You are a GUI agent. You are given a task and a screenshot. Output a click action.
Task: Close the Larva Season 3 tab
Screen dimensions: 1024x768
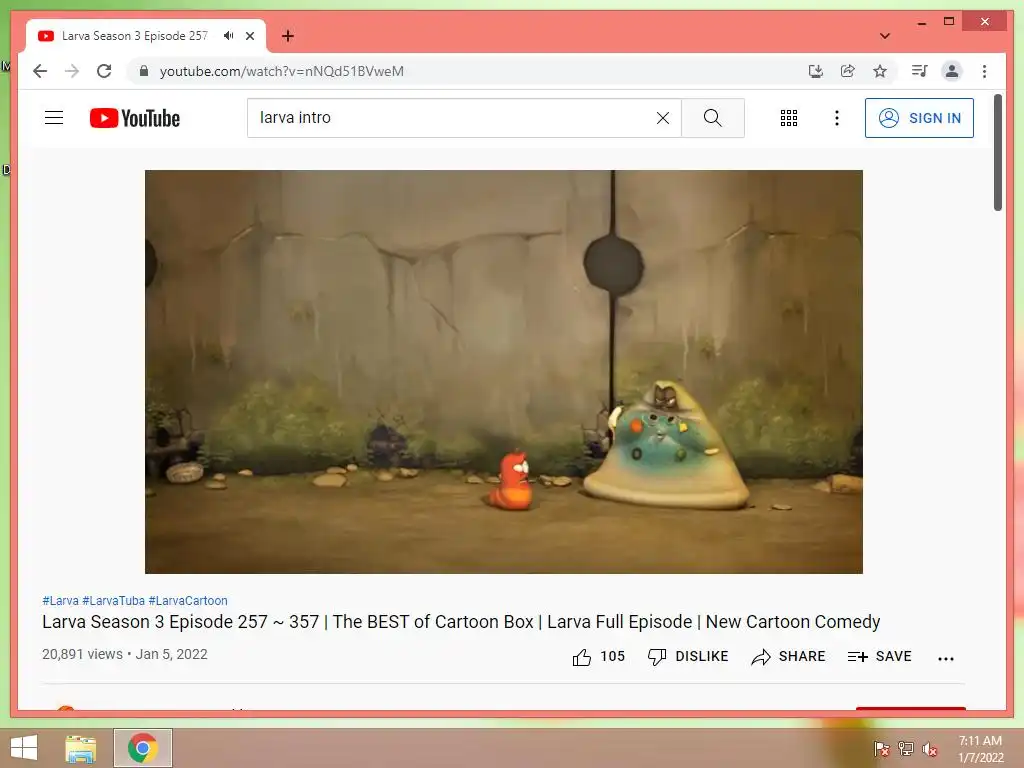pyautogui.click(x=250, y=36)
